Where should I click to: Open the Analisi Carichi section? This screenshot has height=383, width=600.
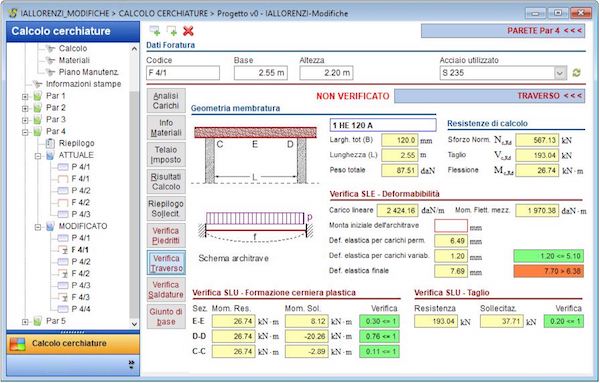[x=166, y=101]
